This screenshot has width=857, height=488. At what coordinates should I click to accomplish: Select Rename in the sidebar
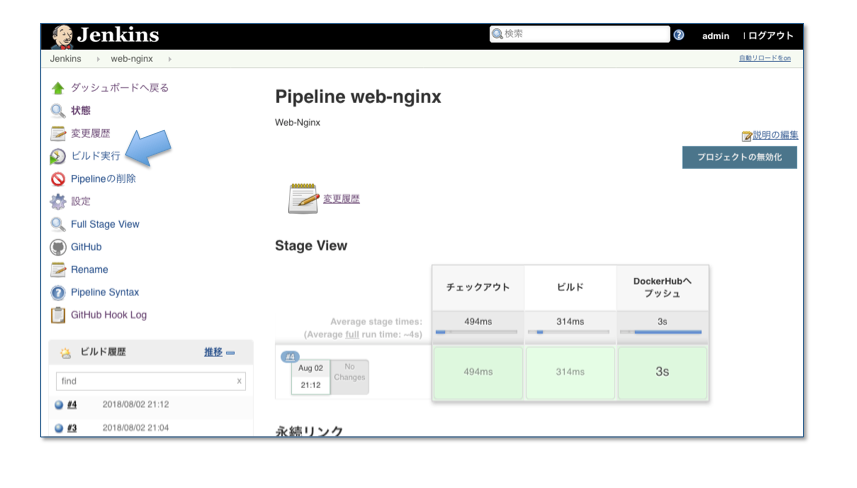pyautogui.click(x=90, y=269)
